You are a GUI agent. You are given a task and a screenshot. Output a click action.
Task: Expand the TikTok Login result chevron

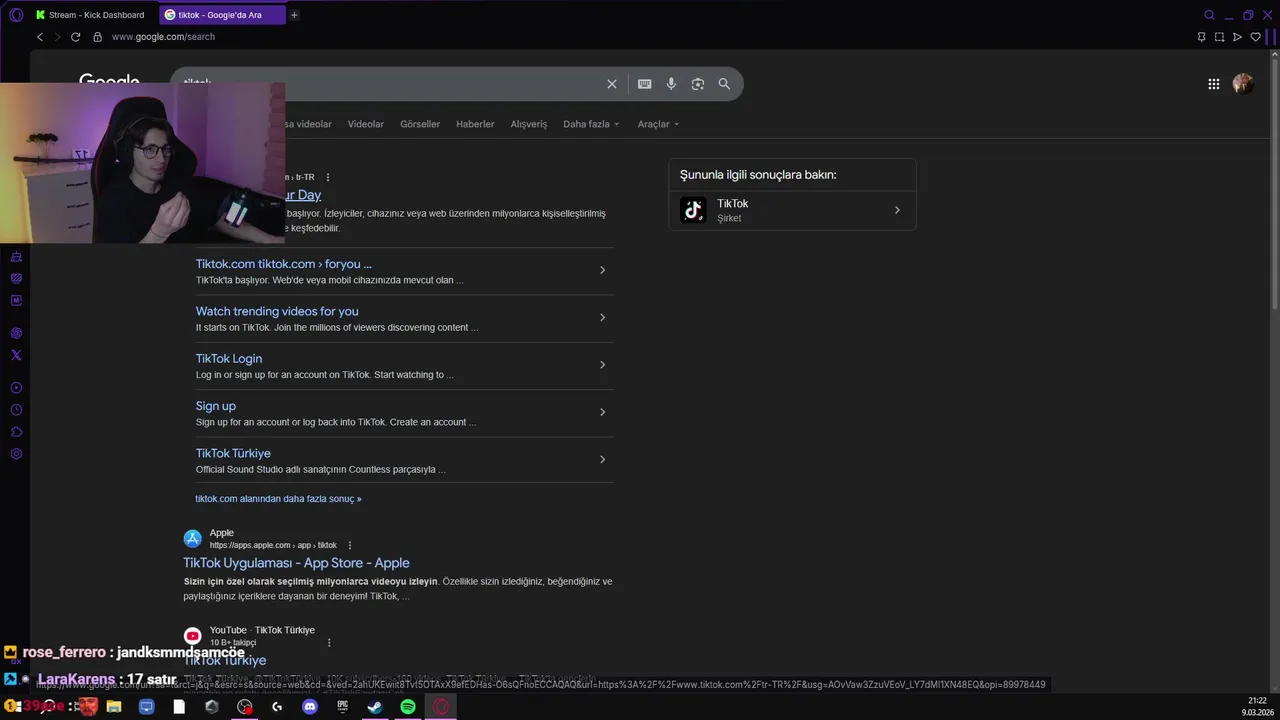click(x=602, y=365)
